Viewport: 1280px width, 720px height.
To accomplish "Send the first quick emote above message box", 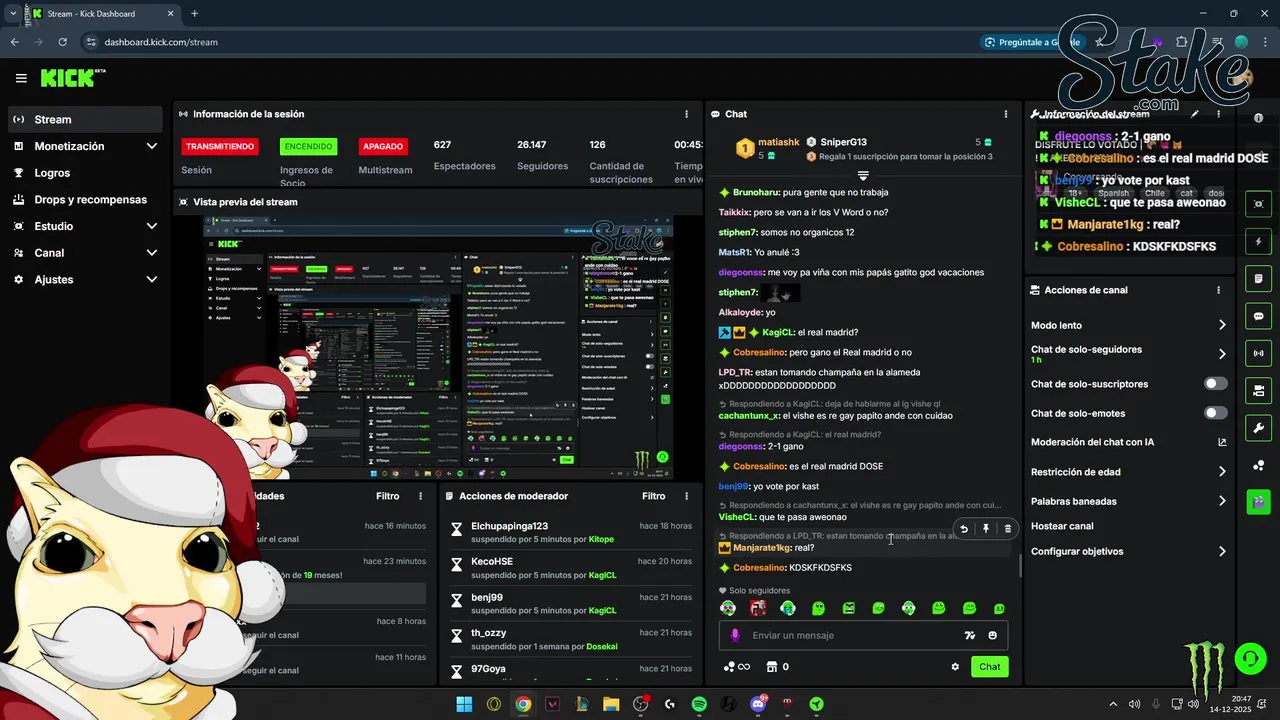I will (x=728, y=608).
